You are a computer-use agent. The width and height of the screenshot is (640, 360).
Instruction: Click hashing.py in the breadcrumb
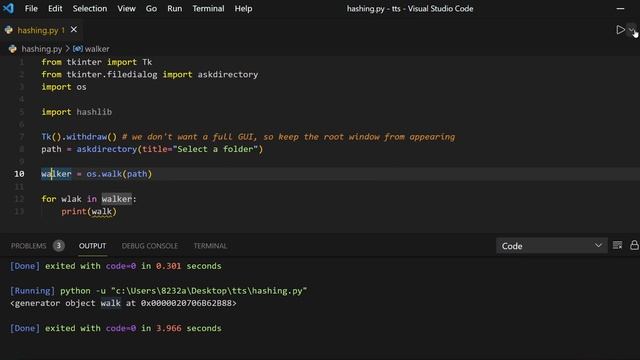click(42, 49)
